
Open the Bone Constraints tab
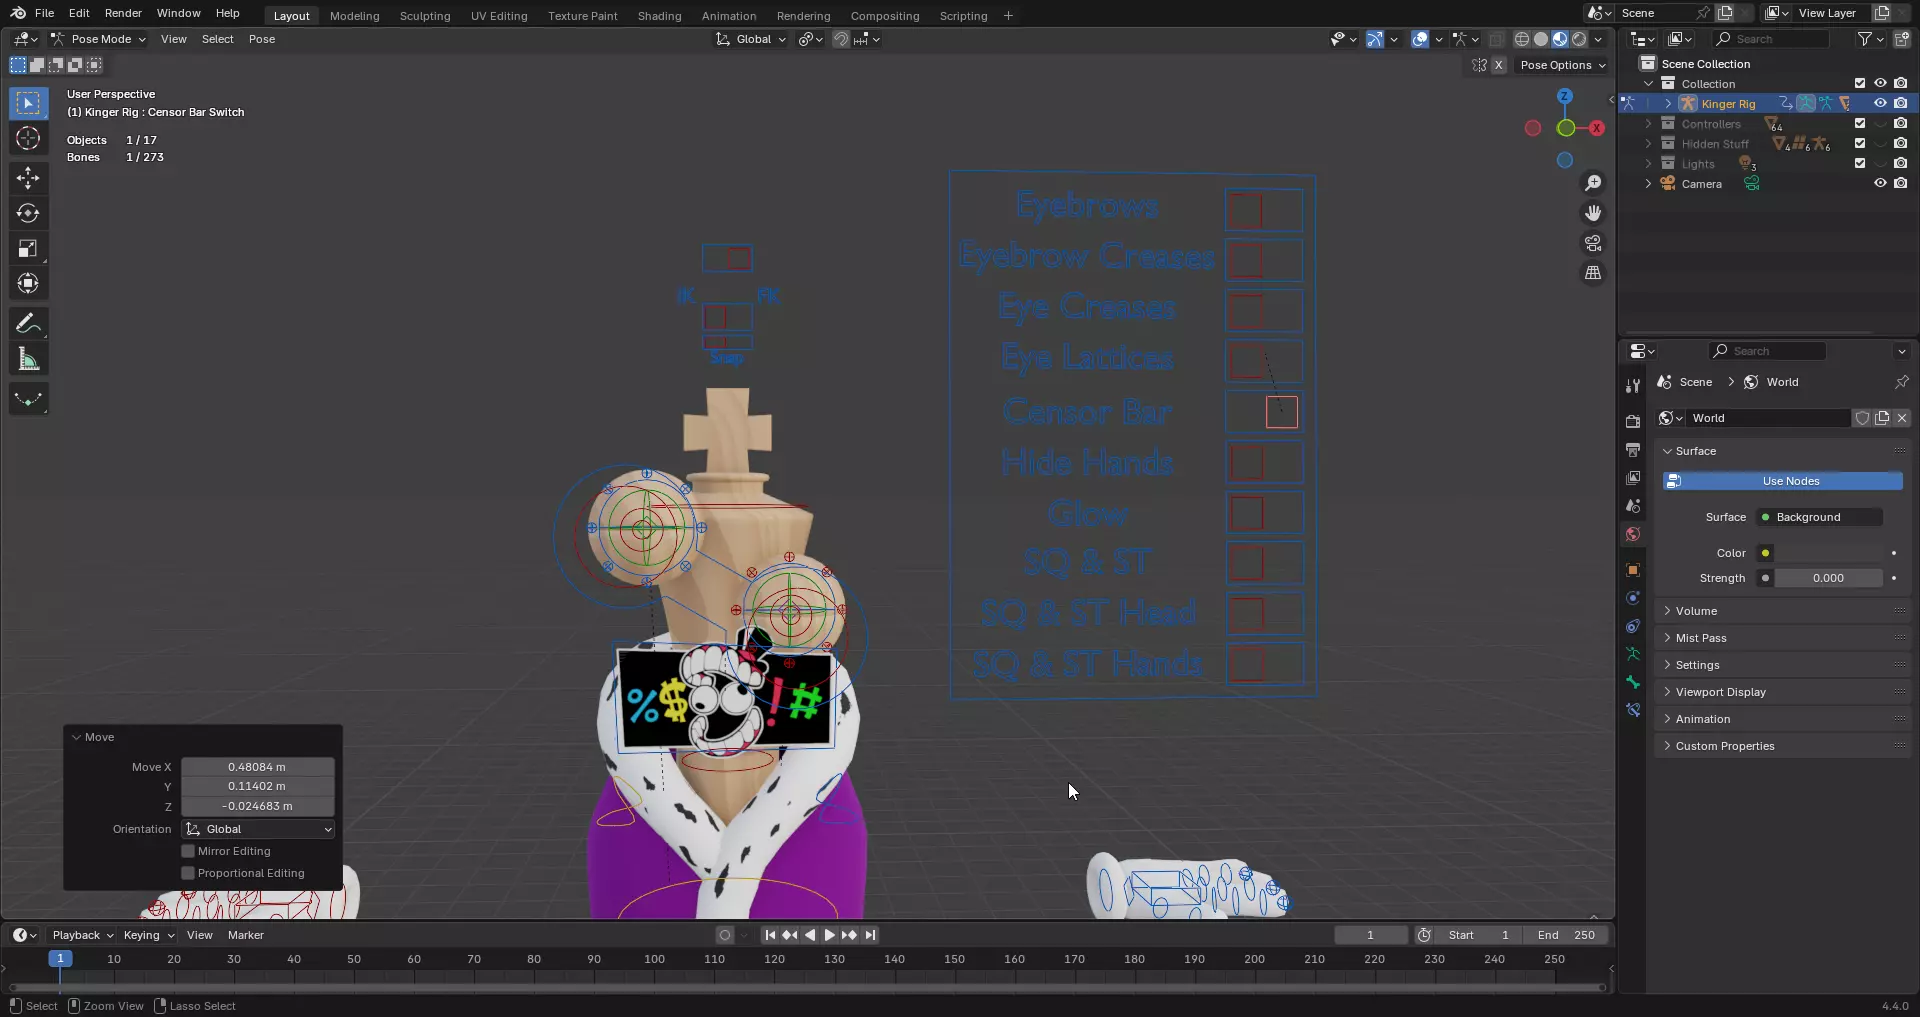tap(1633, 710)
